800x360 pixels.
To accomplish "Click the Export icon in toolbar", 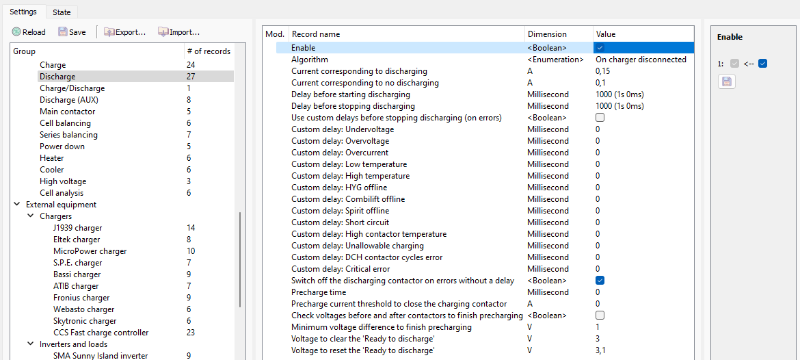I will click(x=109, y=32).
